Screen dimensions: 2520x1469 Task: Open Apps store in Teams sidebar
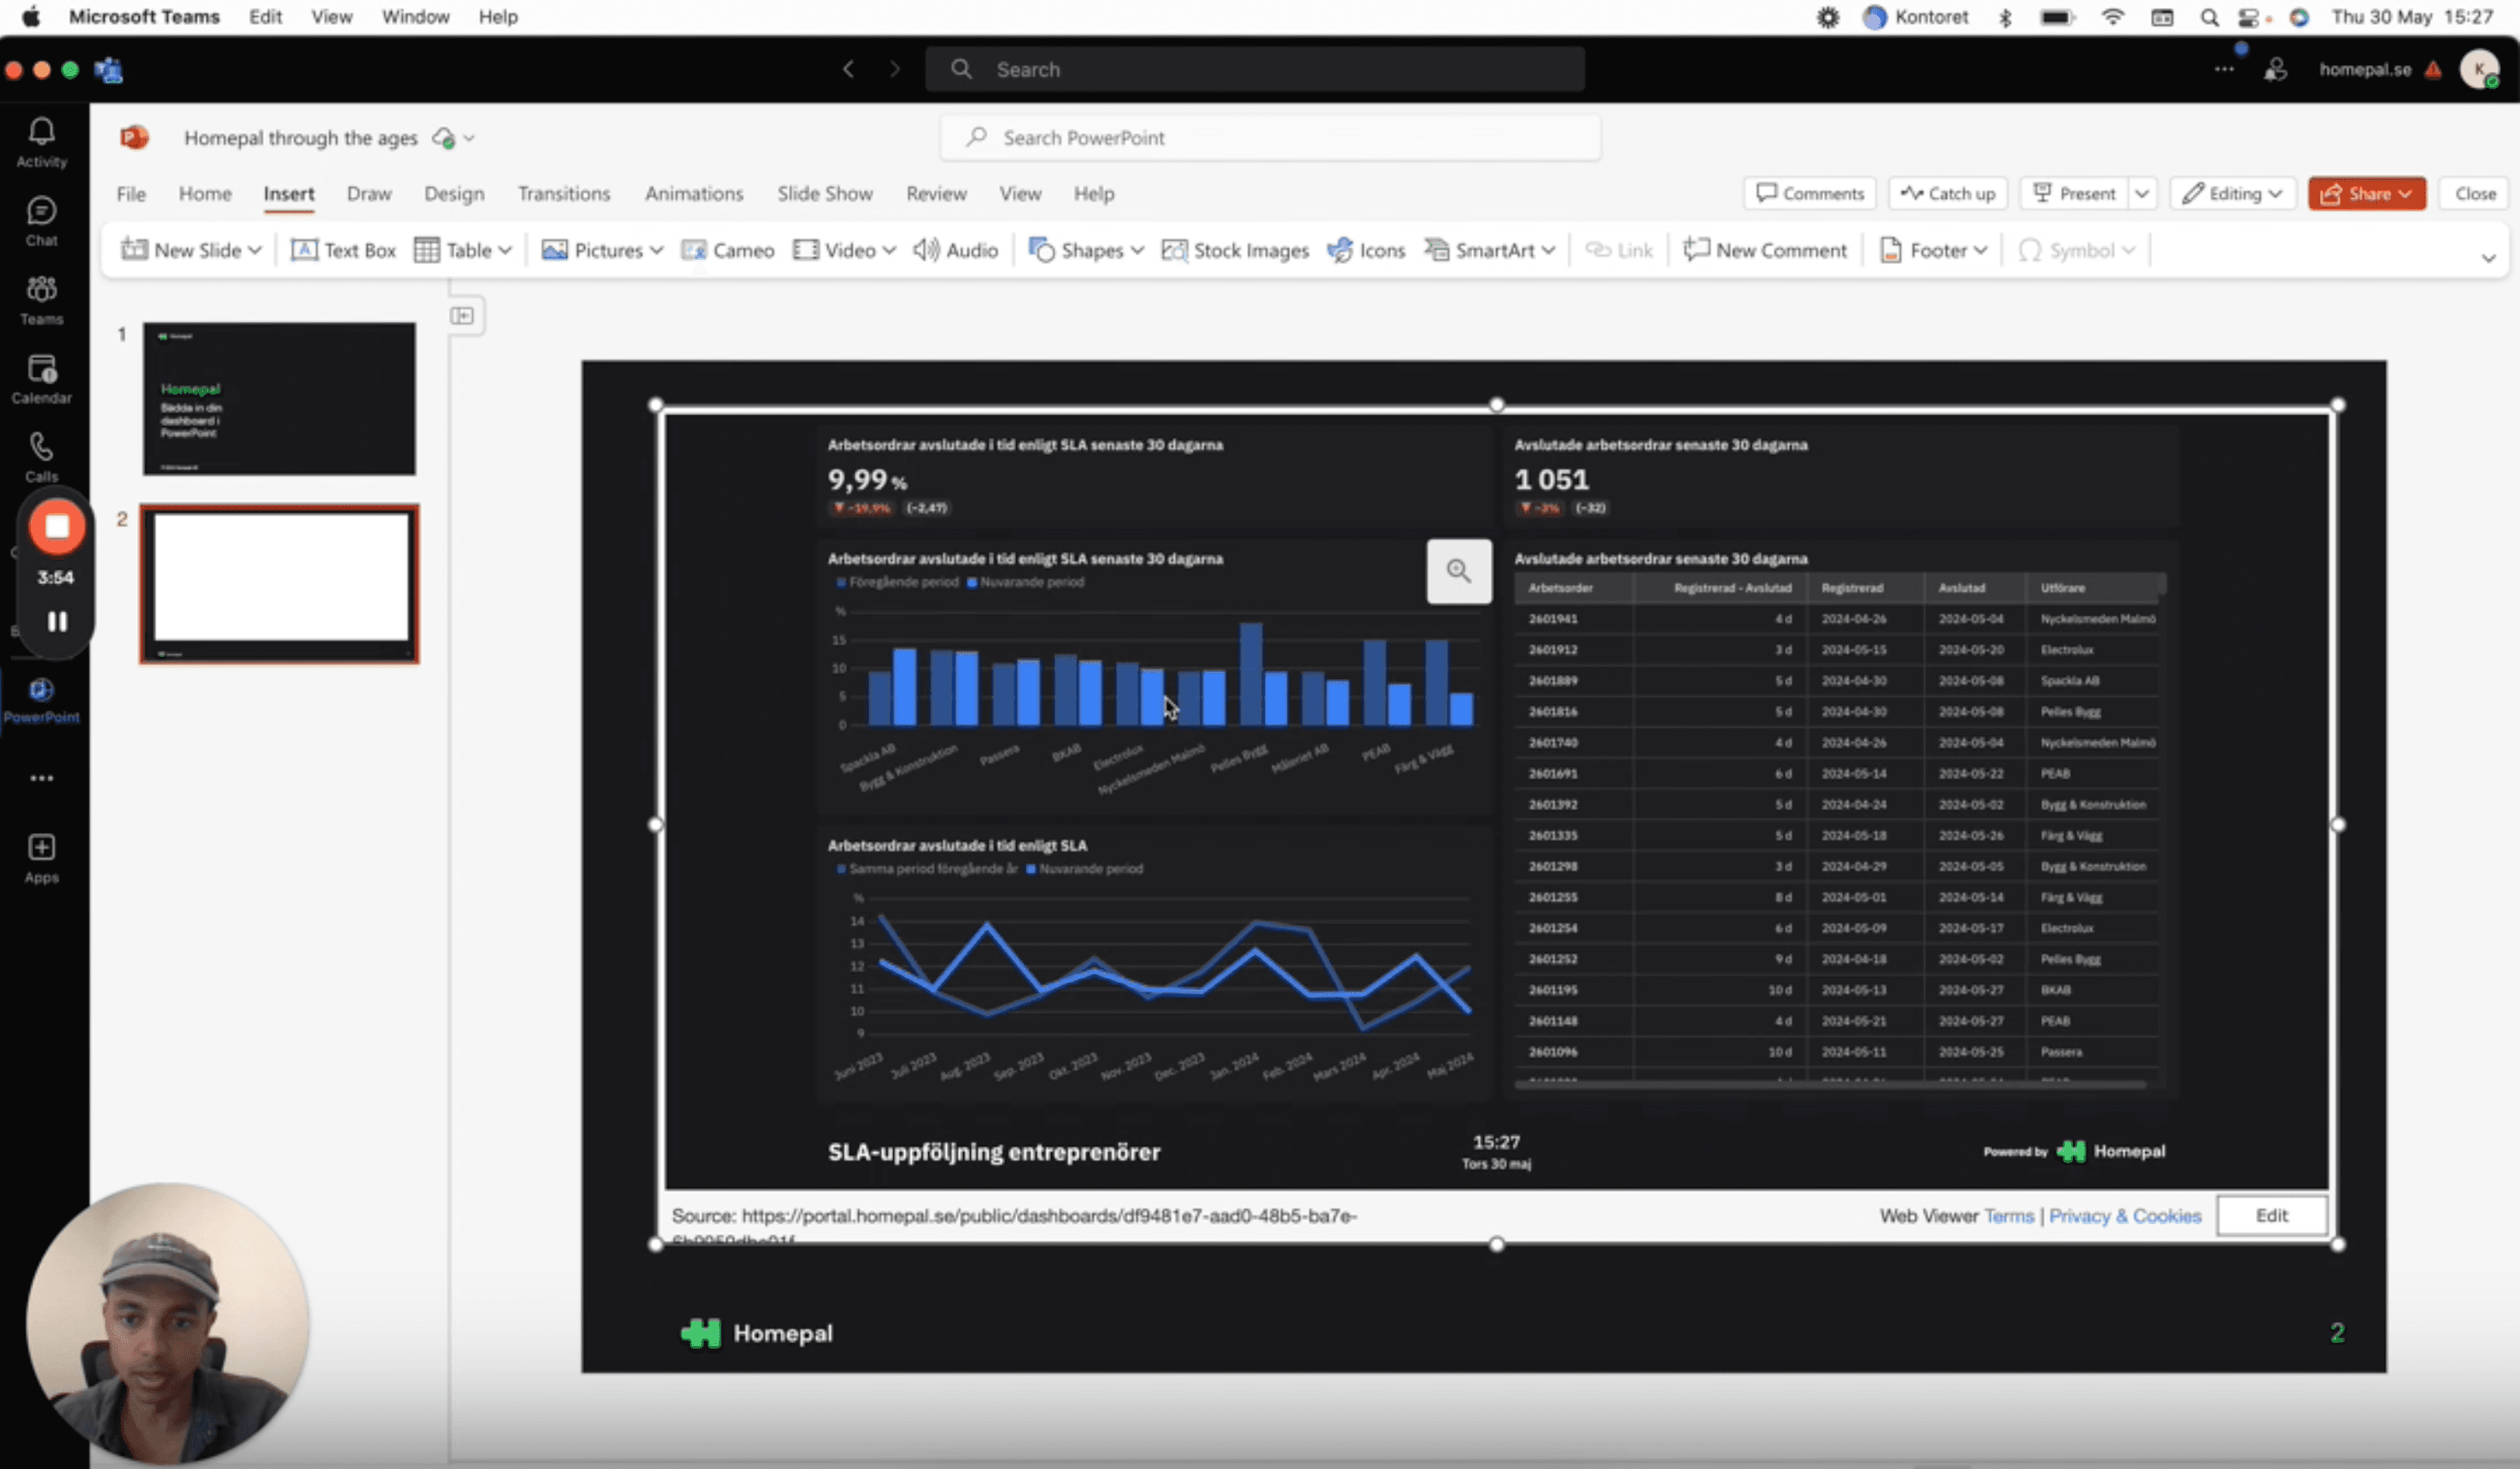41,859
